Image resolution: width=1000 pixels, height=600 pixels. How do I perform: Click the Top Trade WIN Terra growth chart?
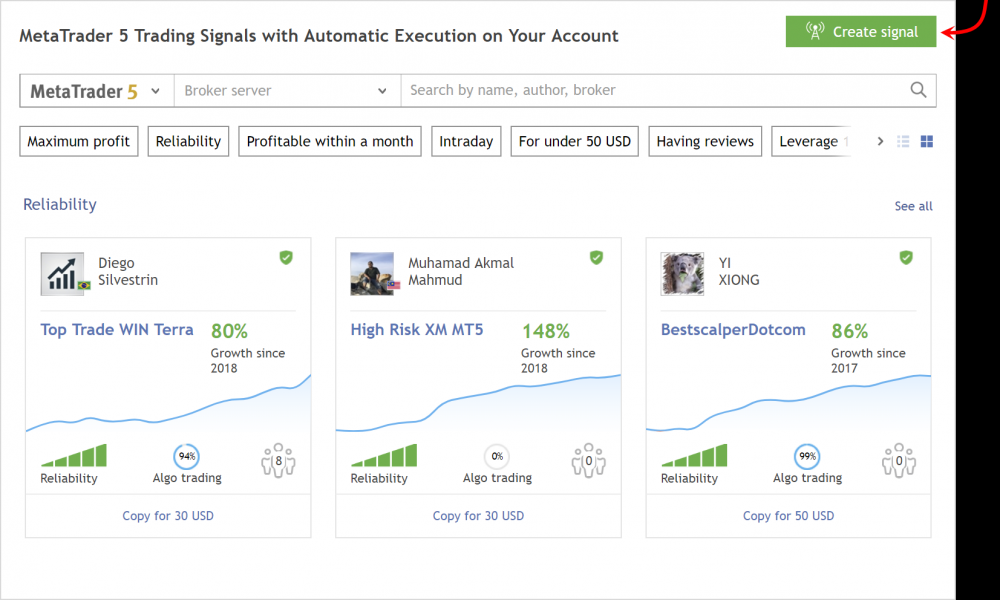coord(168,404)
